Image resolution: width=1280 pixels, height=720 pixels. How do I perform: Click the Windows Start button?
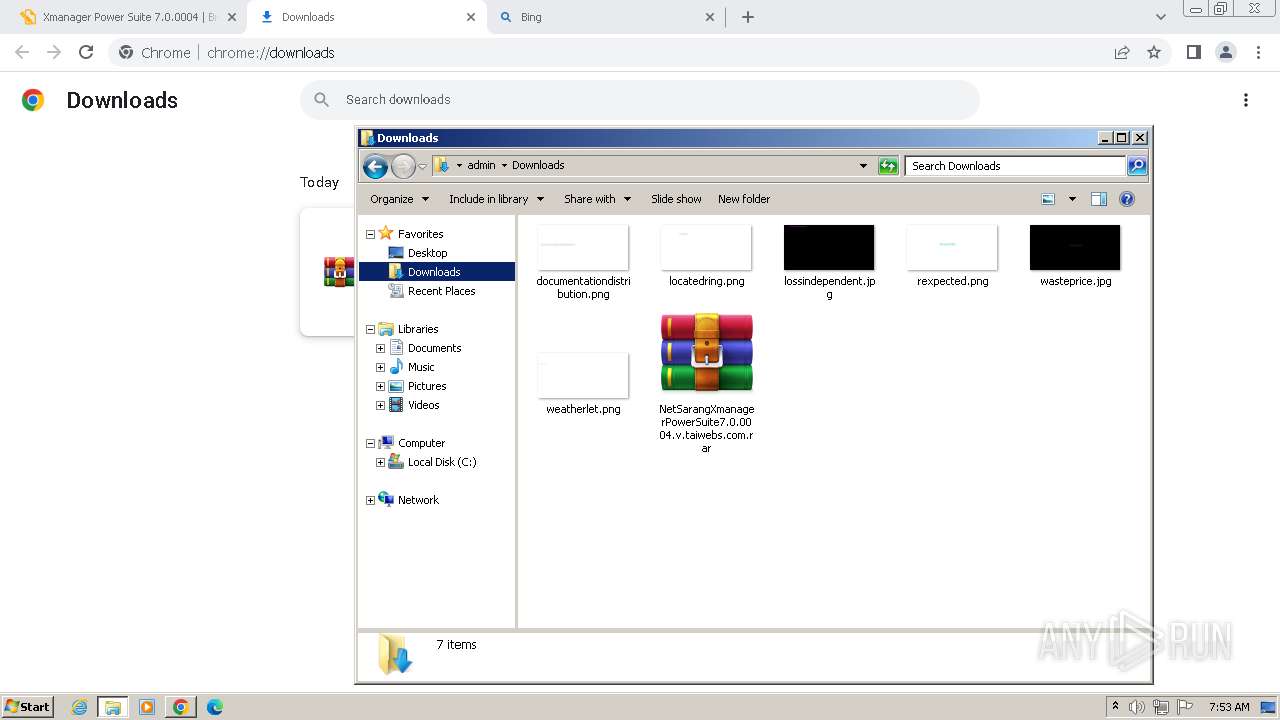pyautogui.click(x=28, y=707)
